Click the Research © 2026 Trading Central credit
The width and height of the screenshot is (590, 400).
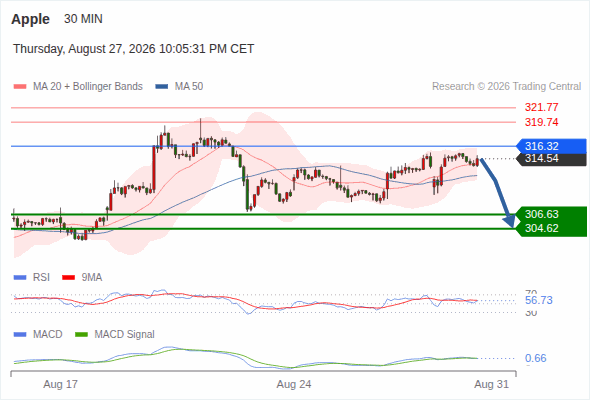coord(506,87)
